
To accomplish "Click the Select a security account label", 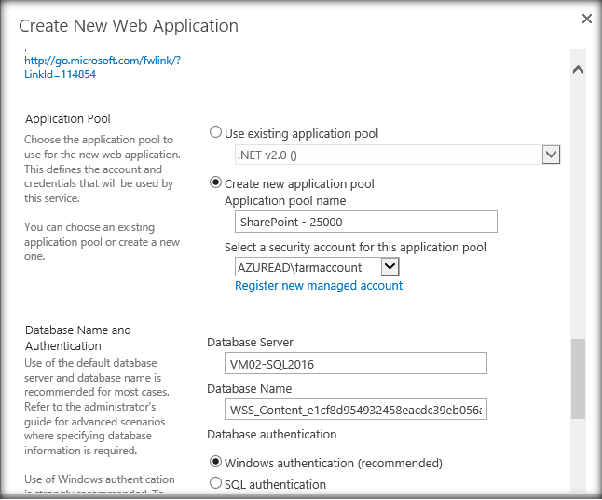I will (355, 247).
